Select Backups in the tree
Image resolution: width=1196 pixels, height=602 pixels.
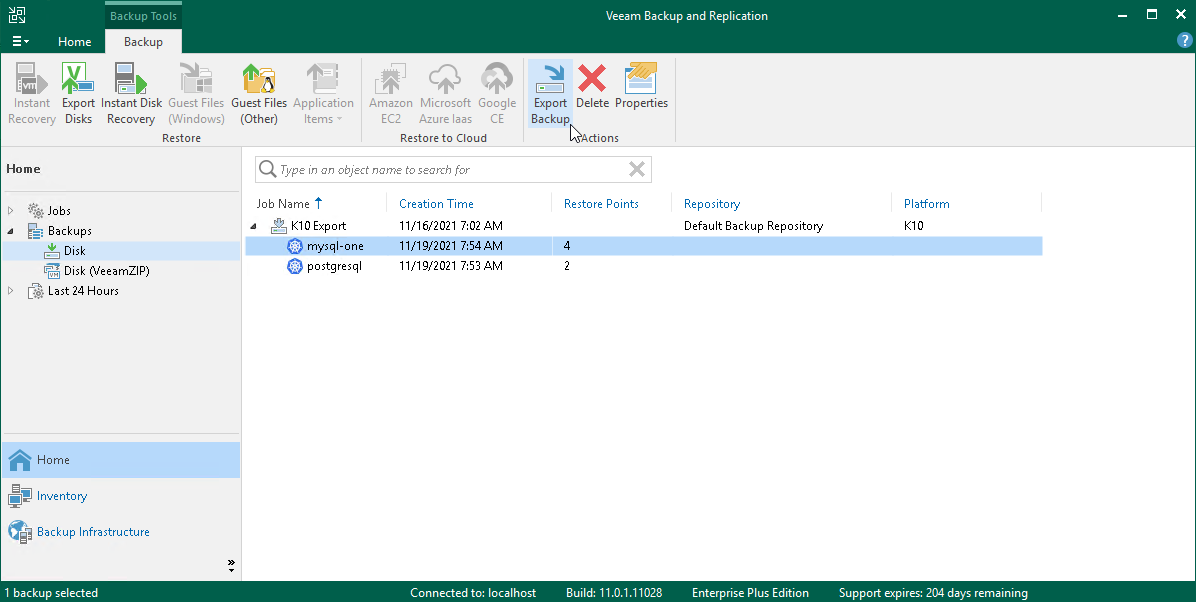(69, 230)
